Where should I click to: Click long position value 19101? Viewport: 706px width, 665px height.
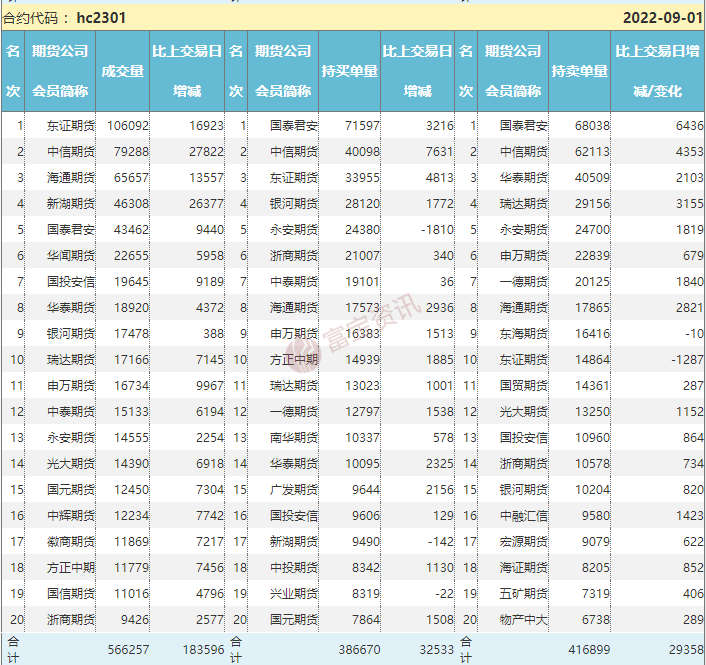362,282
